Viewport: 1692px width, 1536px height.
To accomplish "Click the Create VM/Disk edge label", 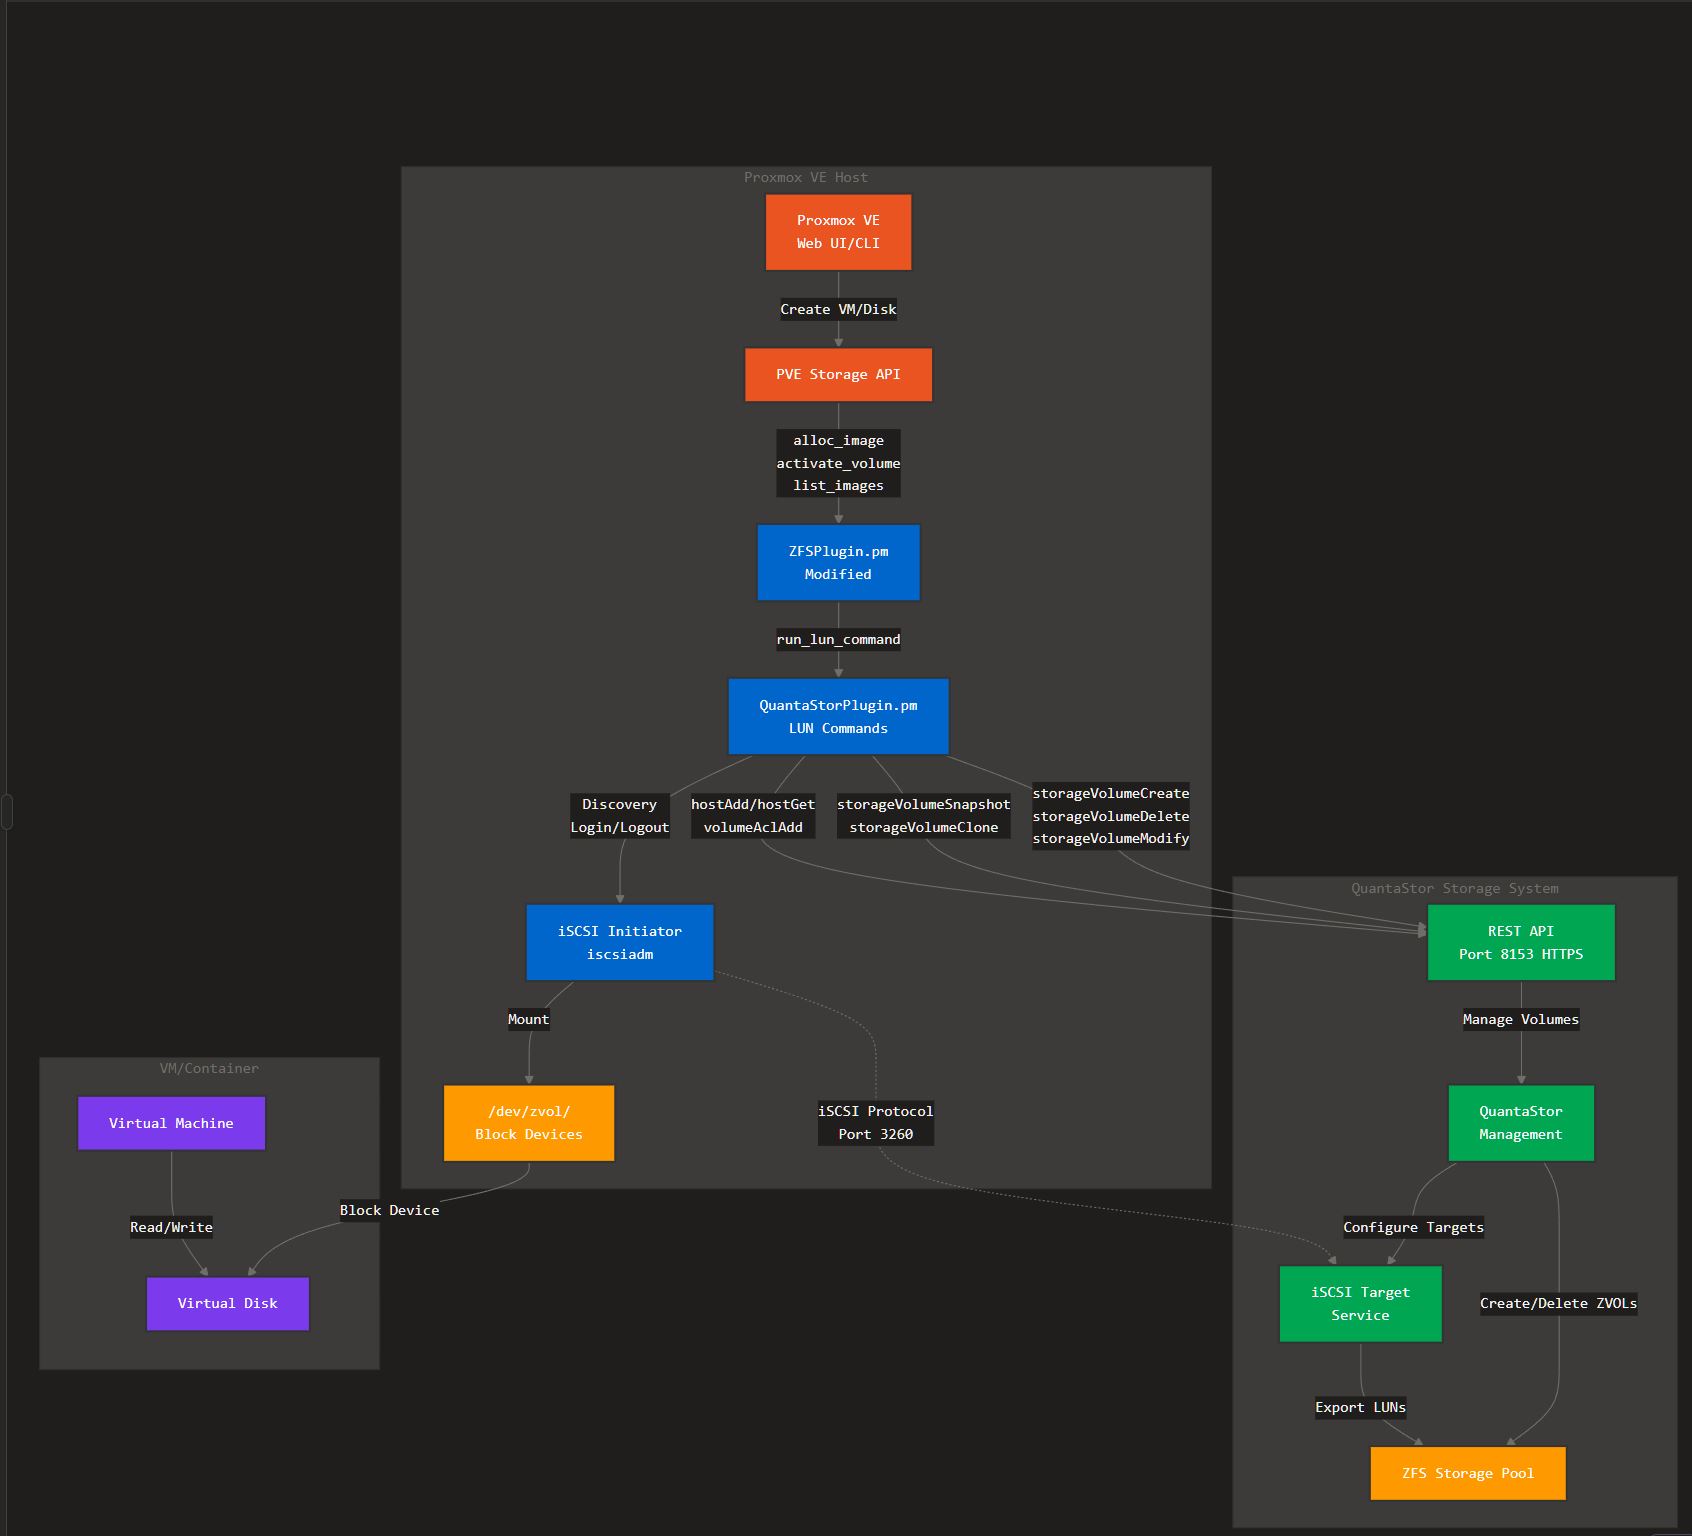I will 838,309.
